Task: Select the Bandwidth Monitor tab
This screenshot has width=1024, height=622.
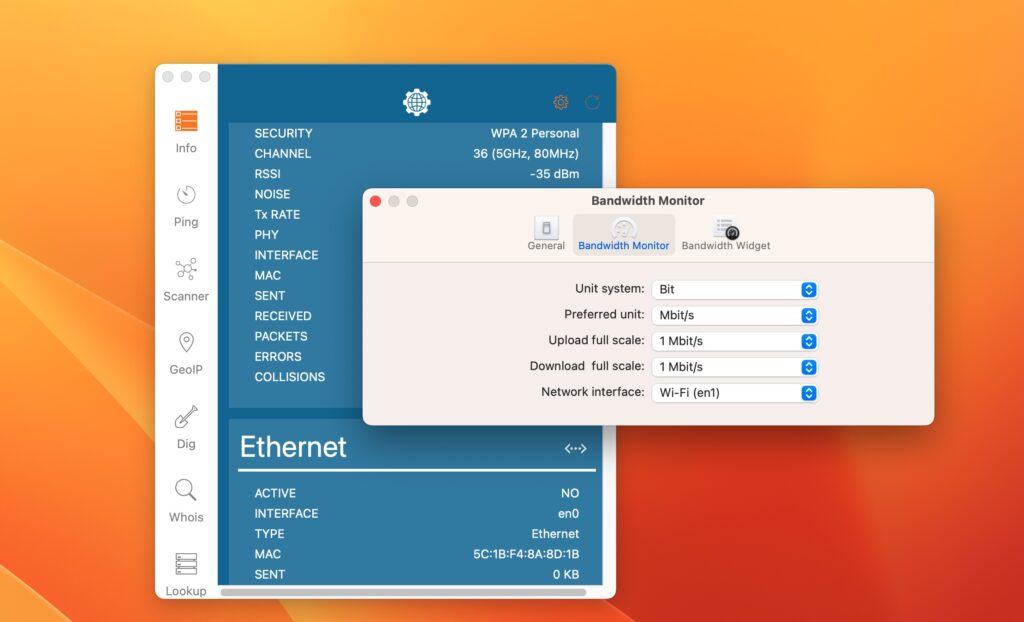Action: (x=623, y=233)
